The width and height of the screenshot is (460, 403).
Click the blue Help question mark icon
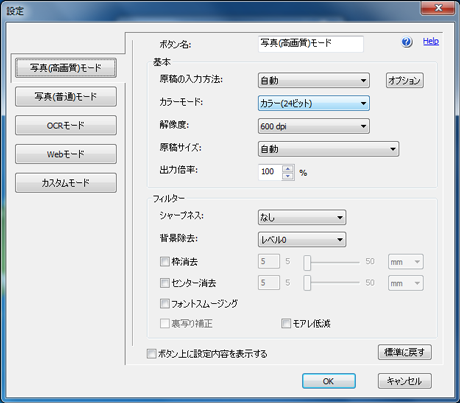407,42
